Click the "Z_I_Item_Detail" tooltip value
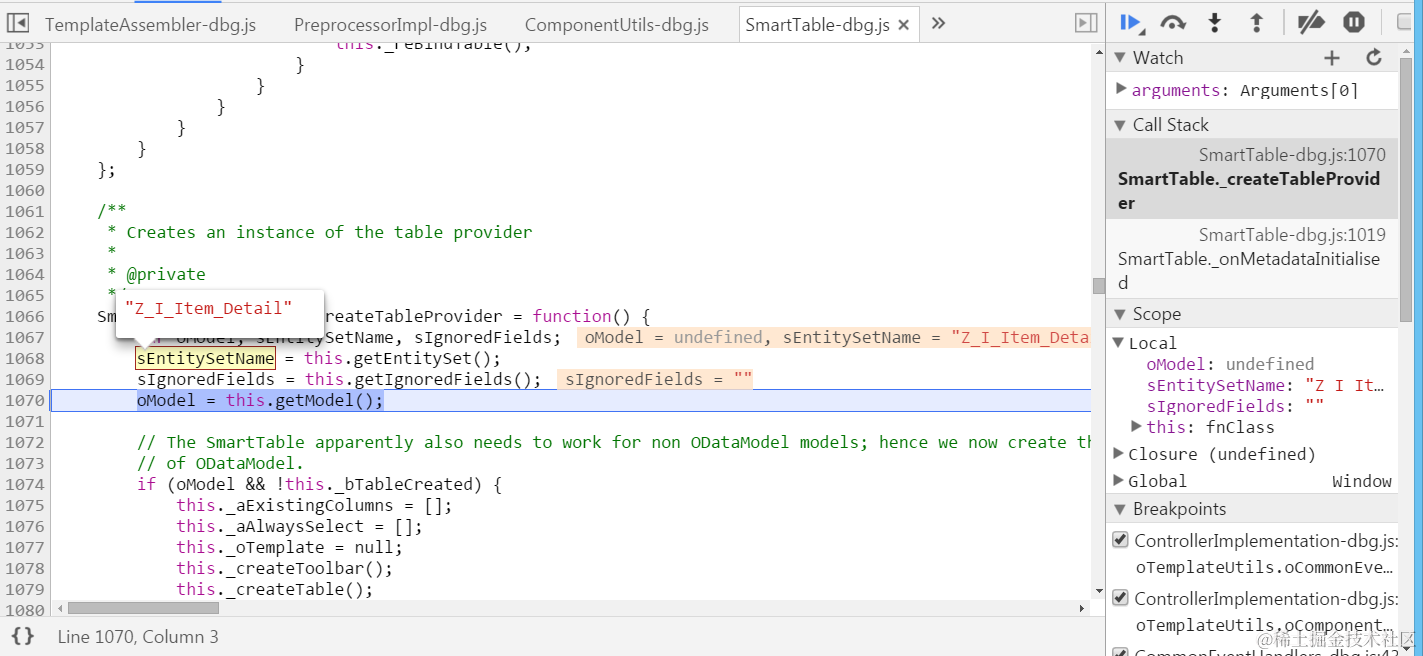Viewport: 1423px width, 656px height. click(208, 308)
